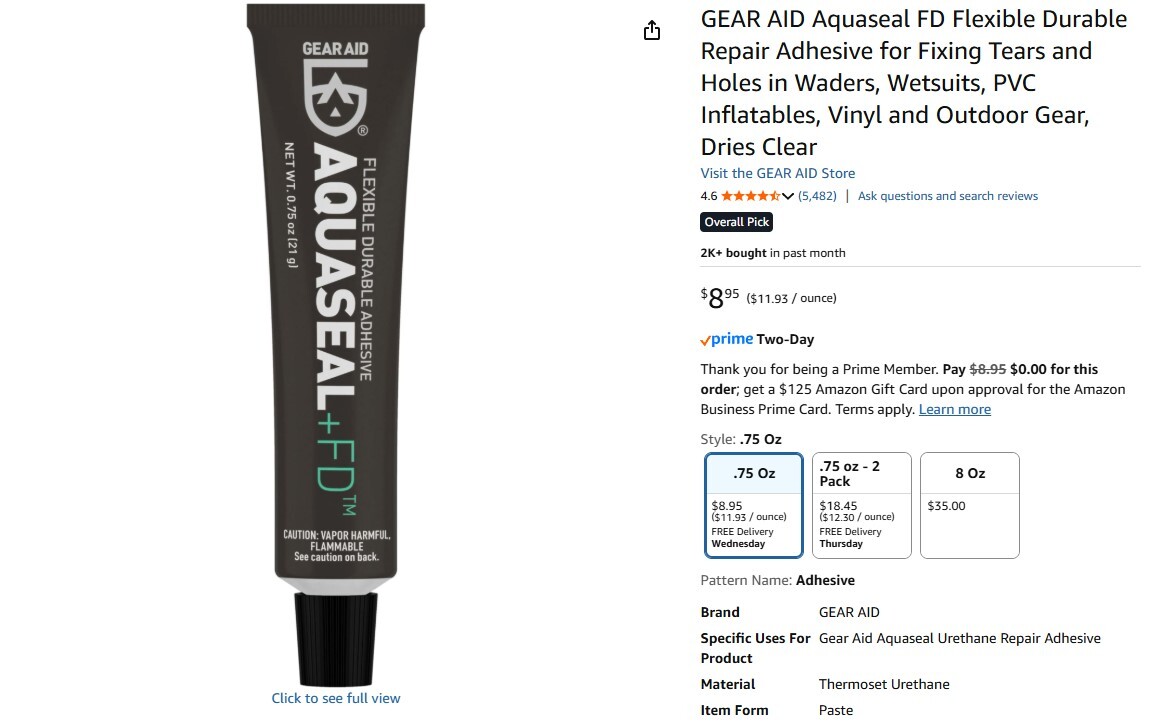Select the .75 oz - 2 Pack option

coord(862,505)
